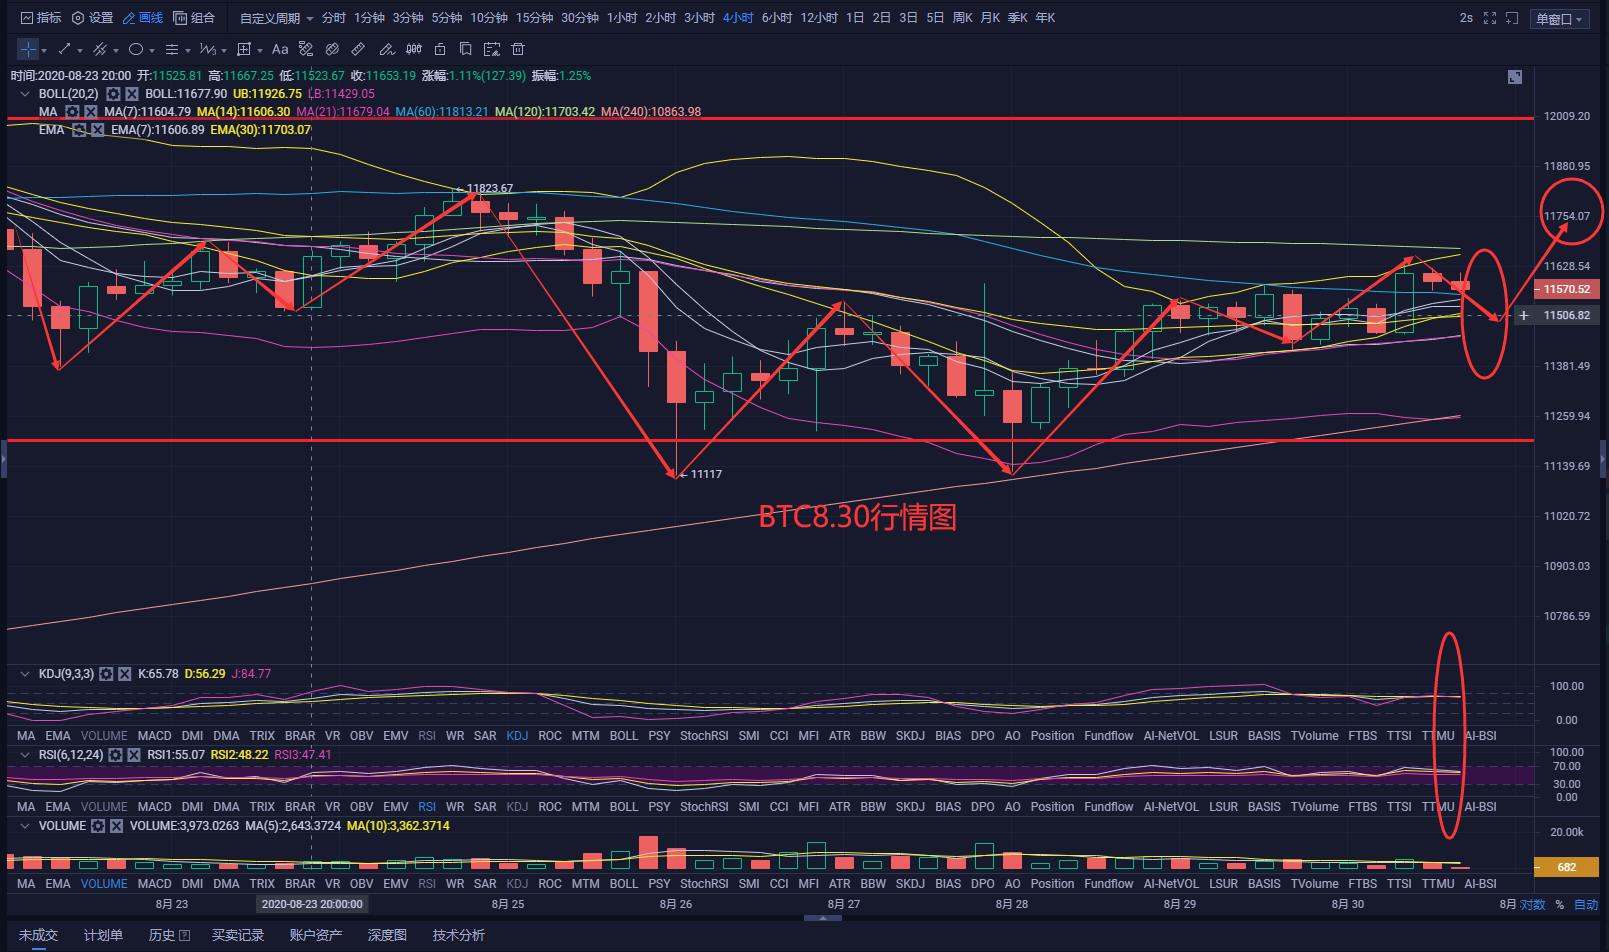Remove the KDJ indicator with X
This screenshot has width=1609, height=952.
125,674
